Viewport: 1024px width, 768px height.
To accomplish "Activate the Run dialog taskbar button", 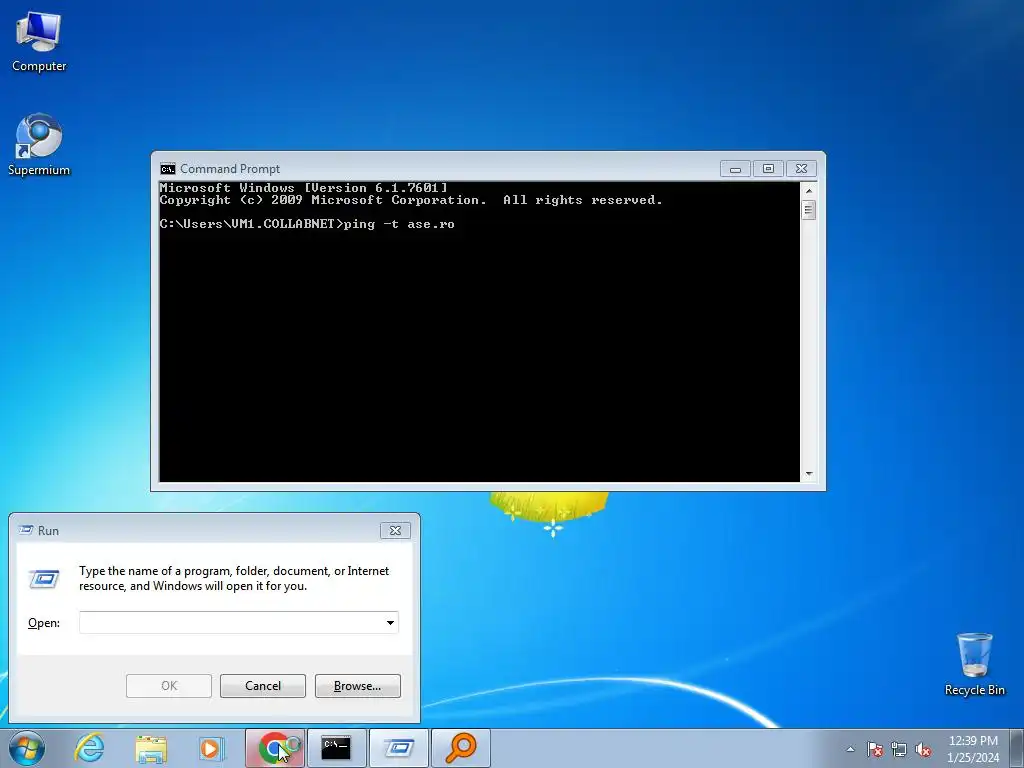I will (x=398, y=748).
